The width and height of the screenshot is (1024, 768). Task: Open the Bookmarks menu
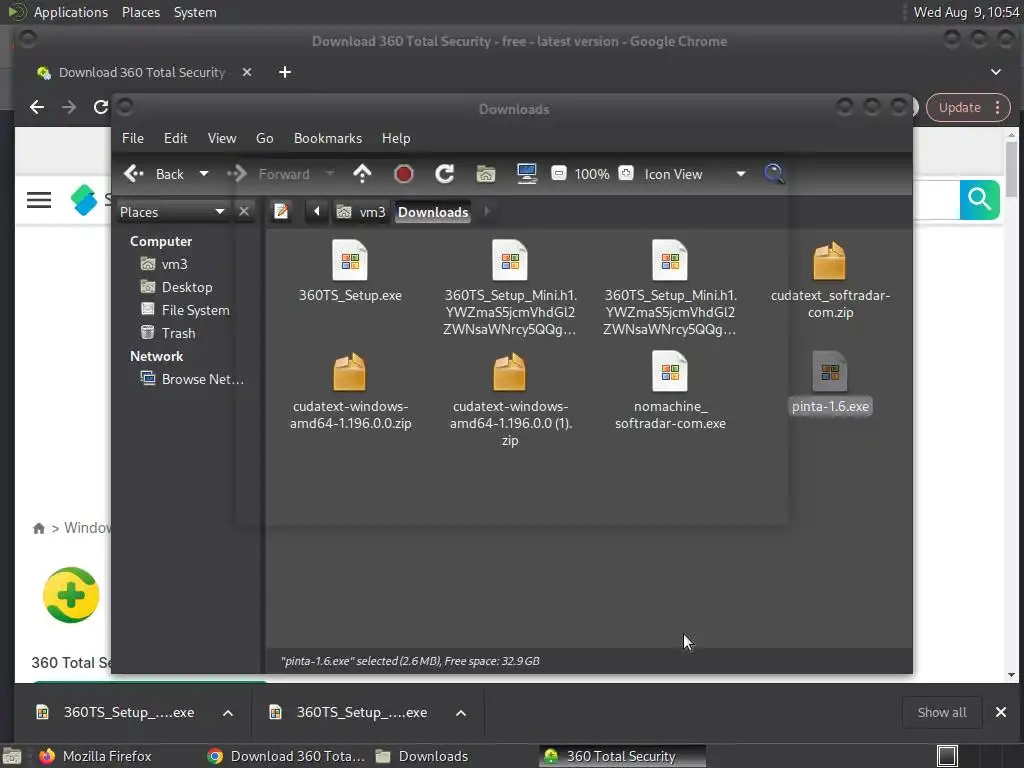tap(328, 138)
